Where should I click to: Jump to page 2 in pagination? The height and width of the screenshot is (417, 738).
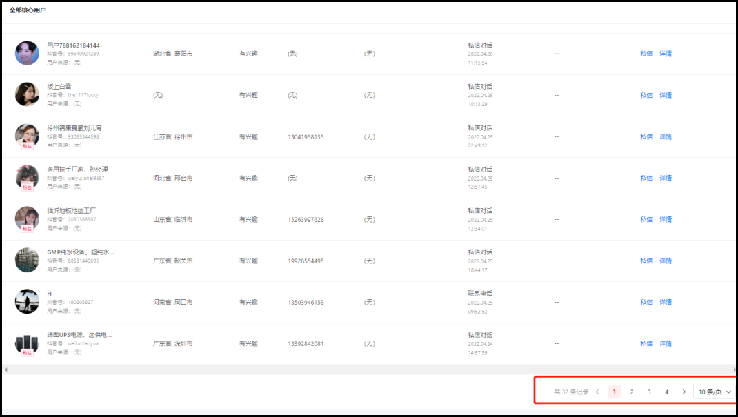coord(632,392)
